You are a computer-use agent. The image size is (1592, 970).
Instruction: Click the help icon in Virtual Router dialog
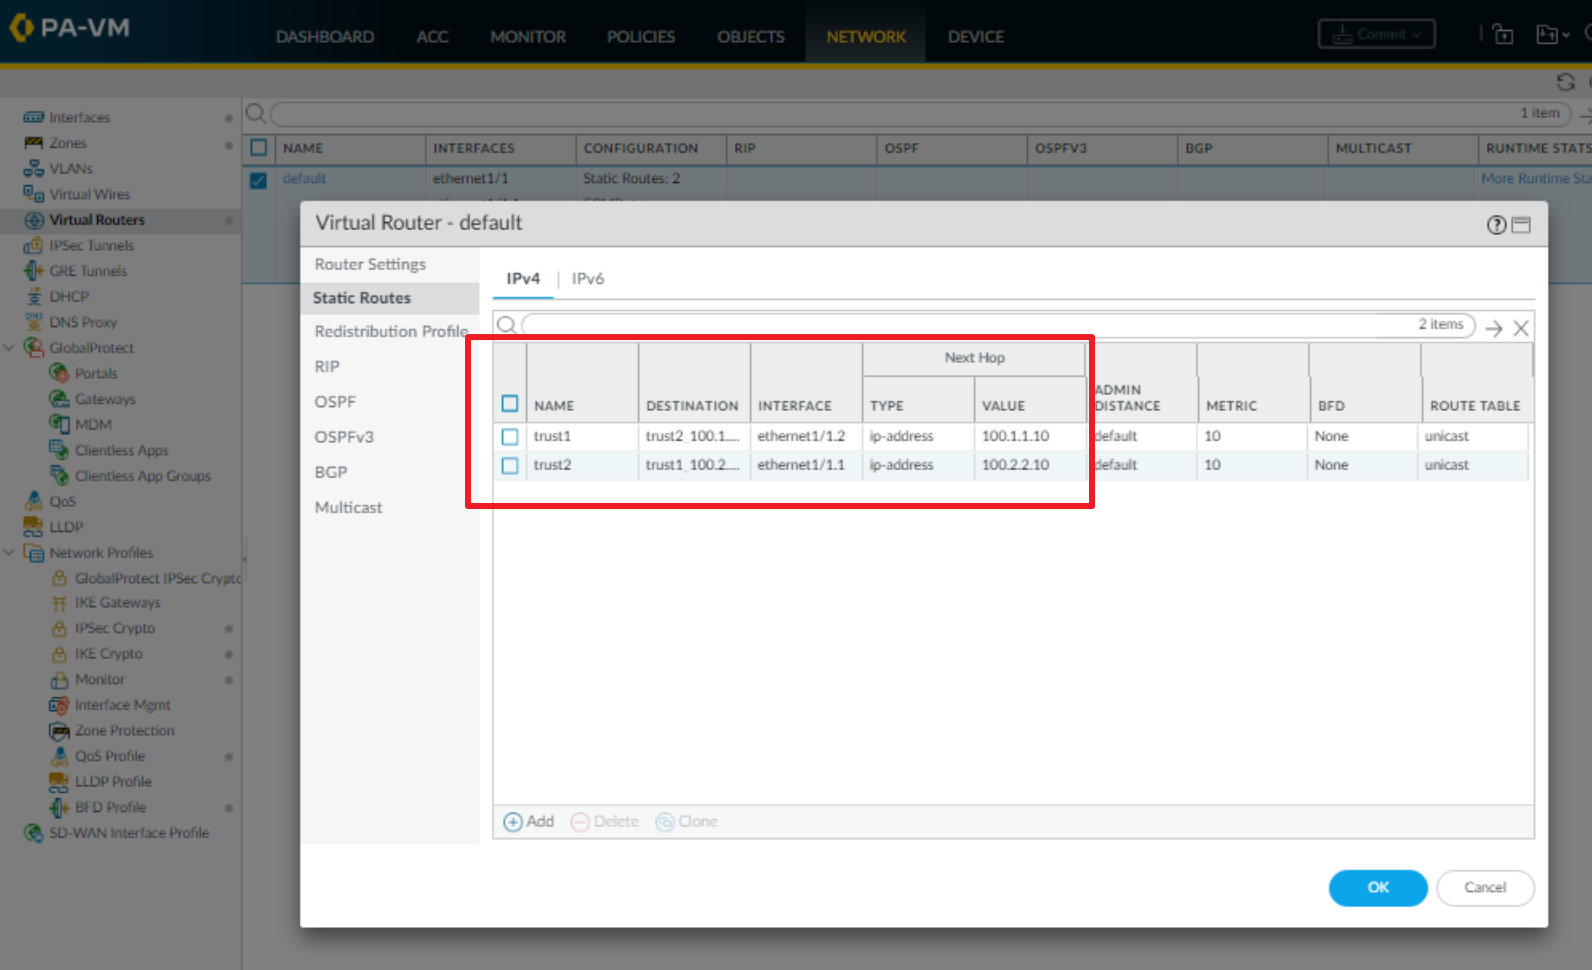click(1496, 225)
